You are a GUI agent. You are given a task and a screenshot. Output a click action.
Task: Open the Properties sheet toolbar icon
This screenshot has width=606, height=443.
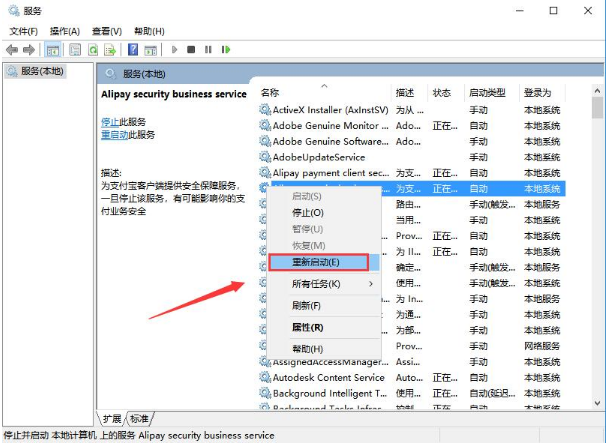pos(75,50)
